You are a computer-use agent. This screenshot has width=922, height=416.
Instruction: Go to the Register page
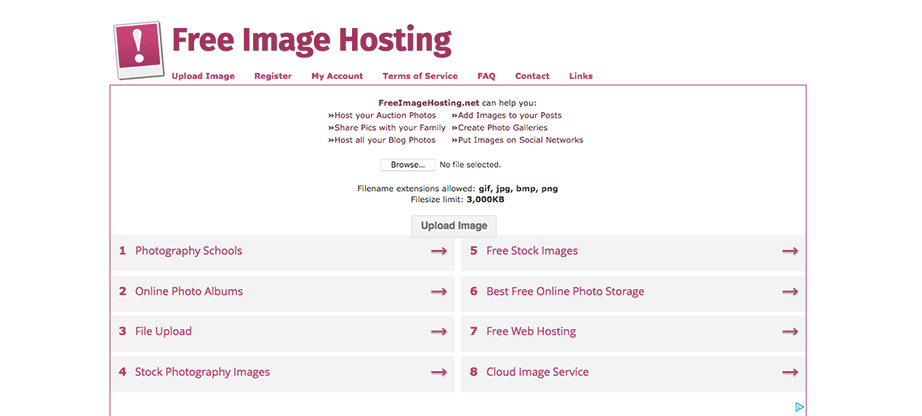(273, 76)
